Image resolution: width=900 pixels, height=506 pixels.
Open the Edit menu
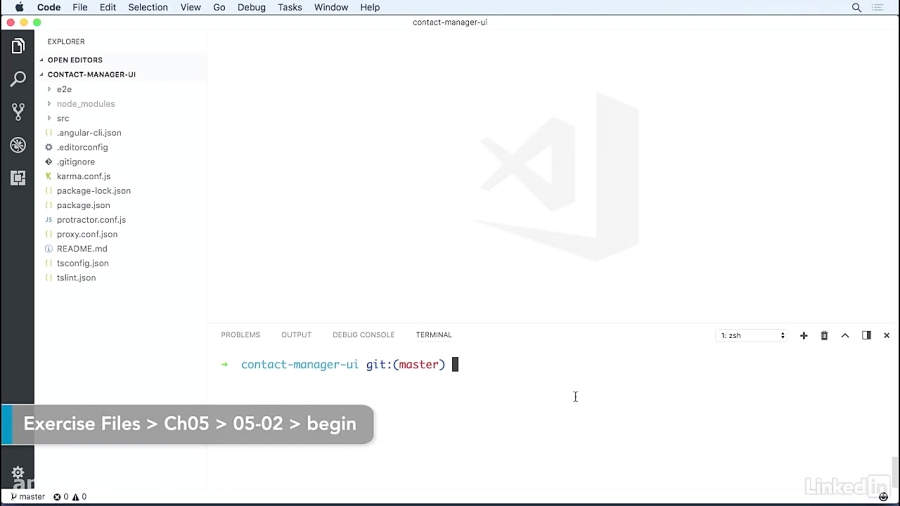107,7
